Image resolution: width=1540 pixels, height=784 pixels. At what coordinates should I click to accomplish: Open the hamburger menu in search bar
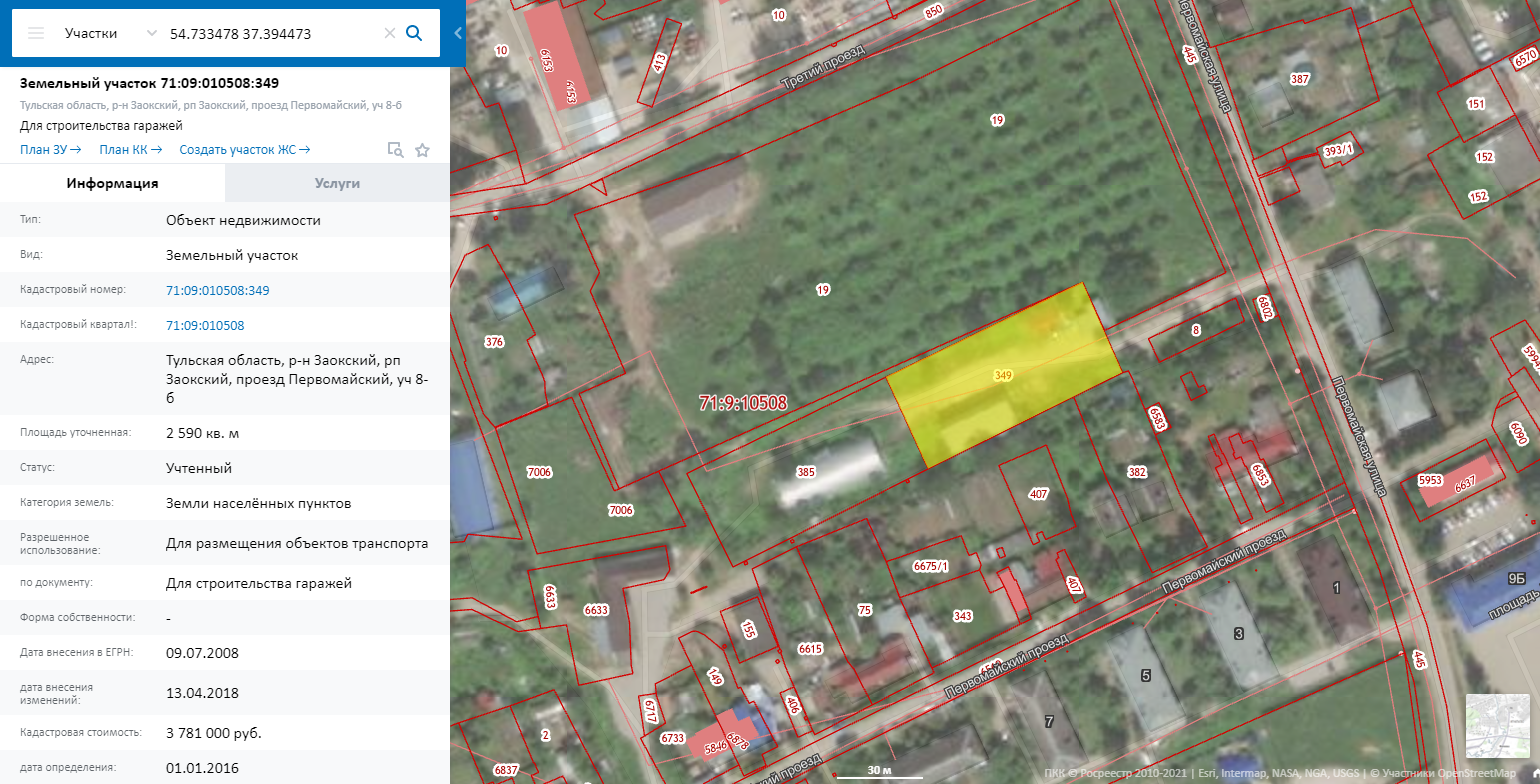(36, 33)
